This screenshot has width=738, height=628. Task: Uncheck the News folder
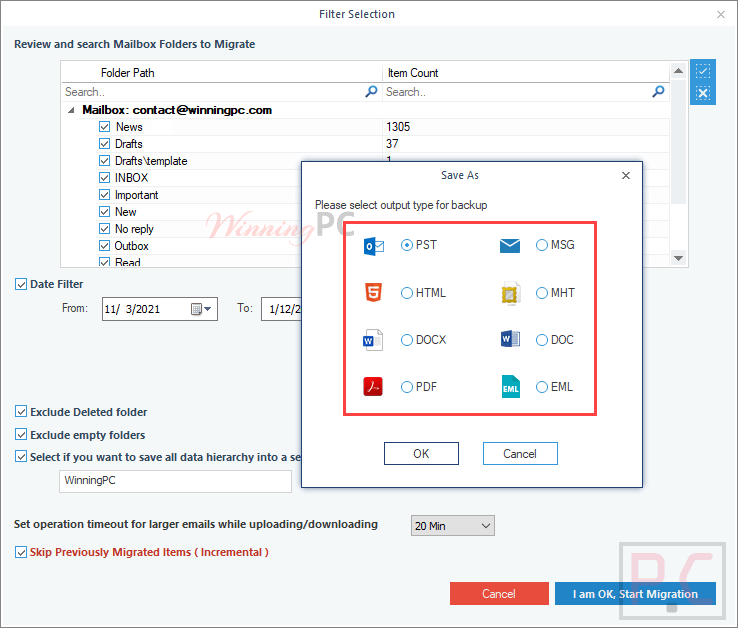point(104,127)
